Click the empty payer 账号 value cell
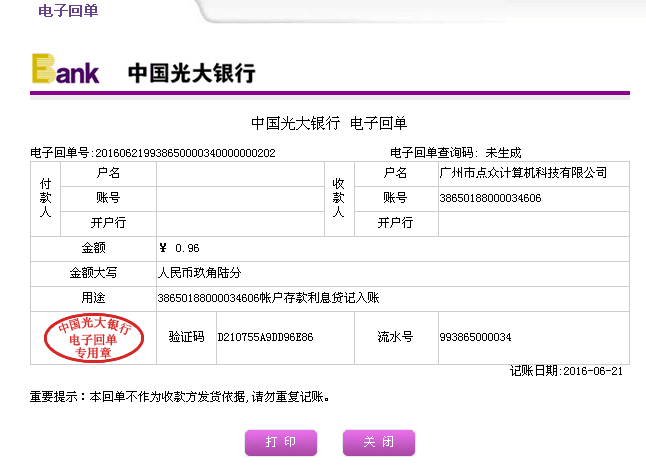 coord(240,199)
